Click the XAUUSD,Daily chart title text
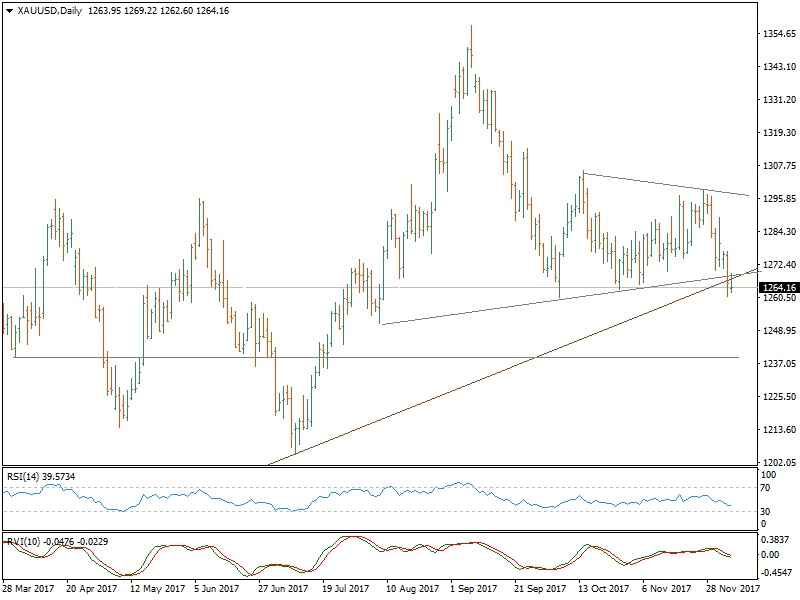 click(52, 11)
